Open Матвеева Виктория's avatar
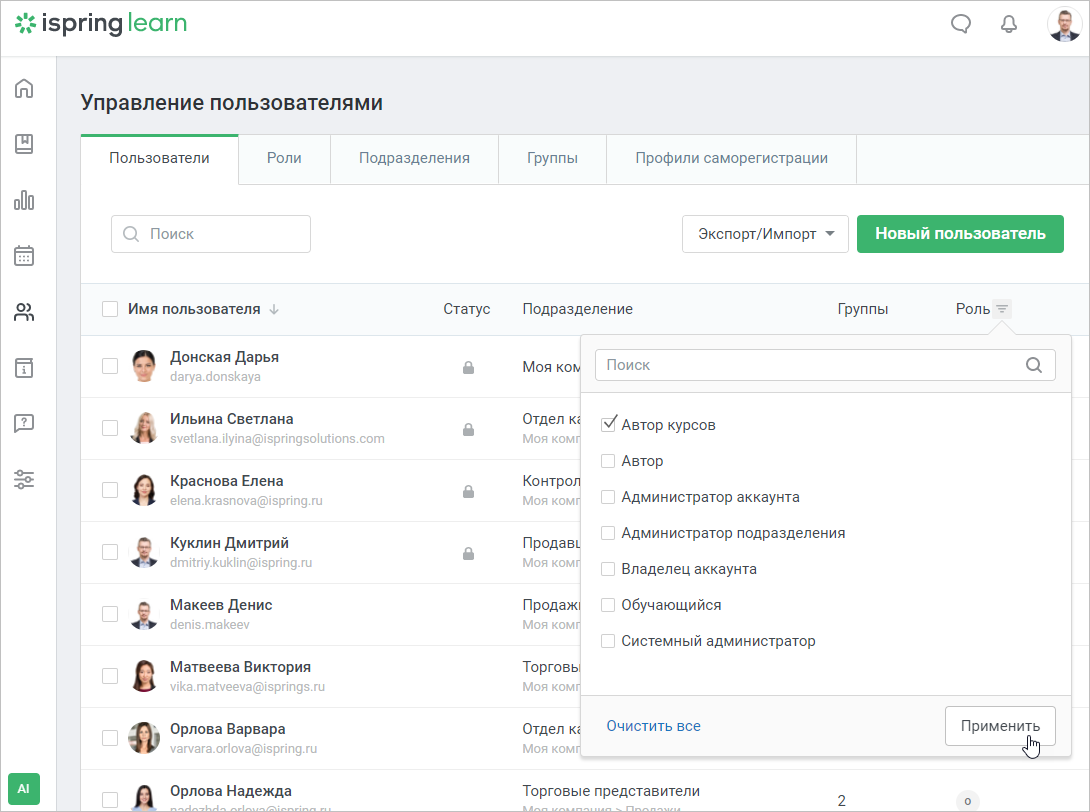1090x812 pixels. [144, 676]
